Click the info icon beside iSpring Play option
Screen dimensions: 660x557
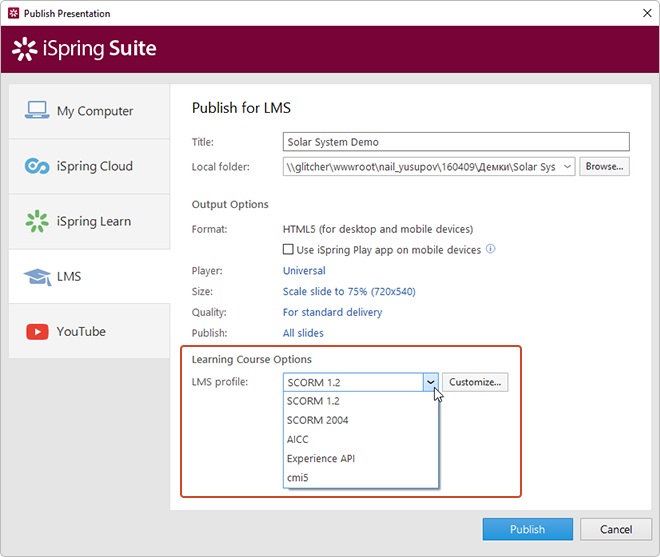490,249
